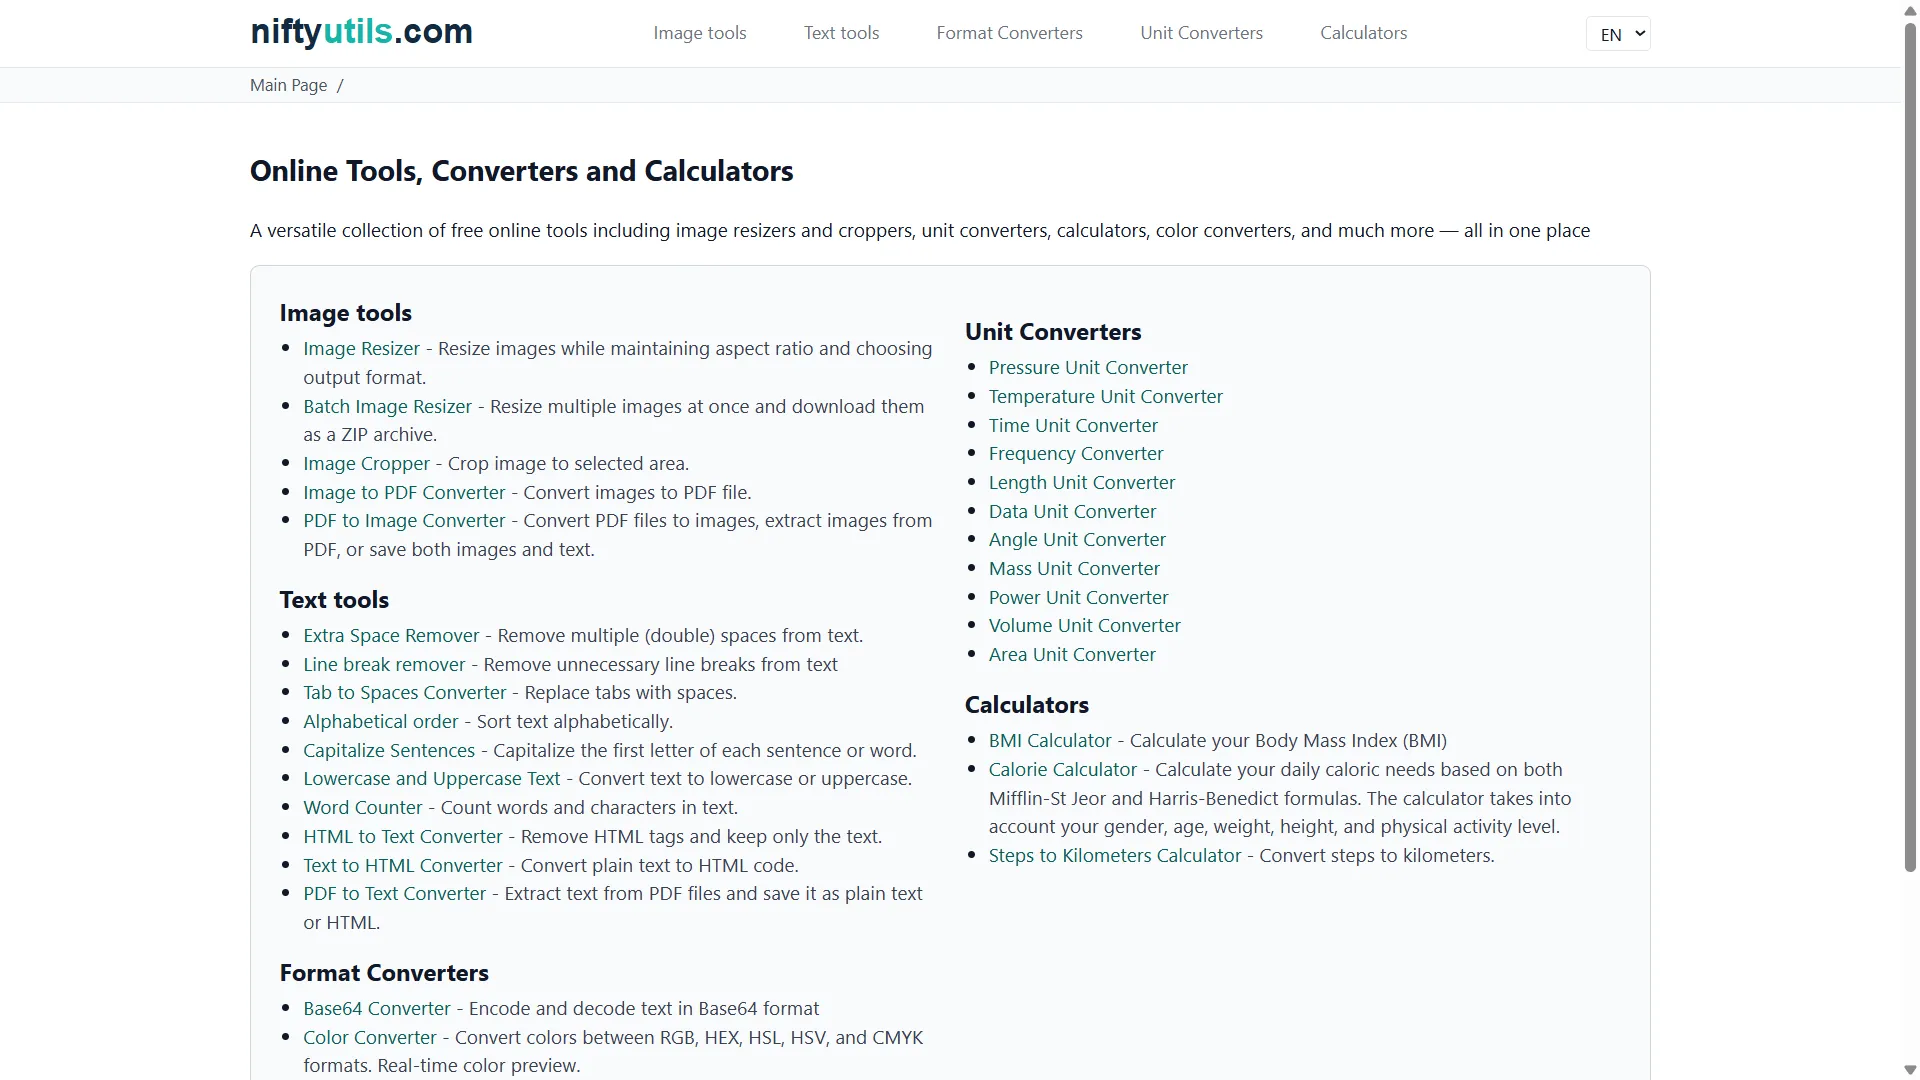Open the Unit Converters menu
The width and height of the screenshot is (1920, 1080).
coord(1201,32)
